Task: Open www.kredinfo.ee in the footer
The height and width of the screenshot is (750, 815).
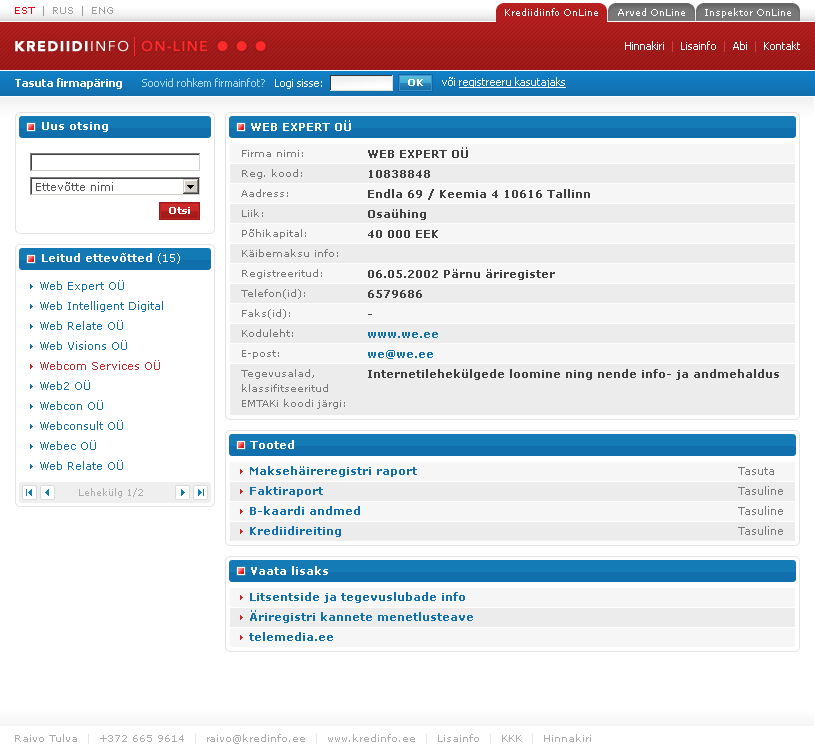Action: pyautogui.click(x=372, y=739)
